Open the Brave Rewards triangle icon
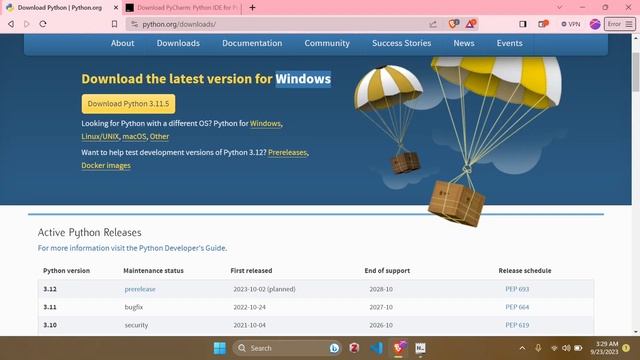The width and height of the screenshot is (640, 360). point(471,24)
